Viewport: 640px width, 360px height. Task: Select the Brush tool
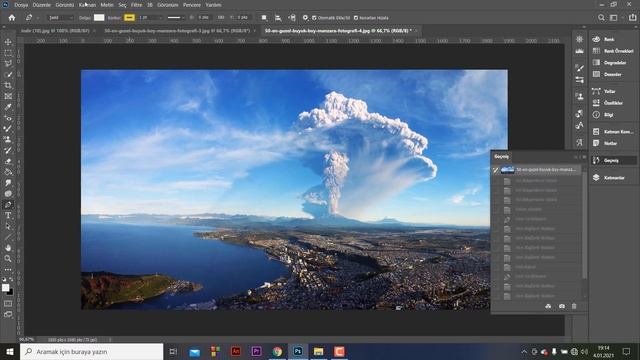click(8, 129)
